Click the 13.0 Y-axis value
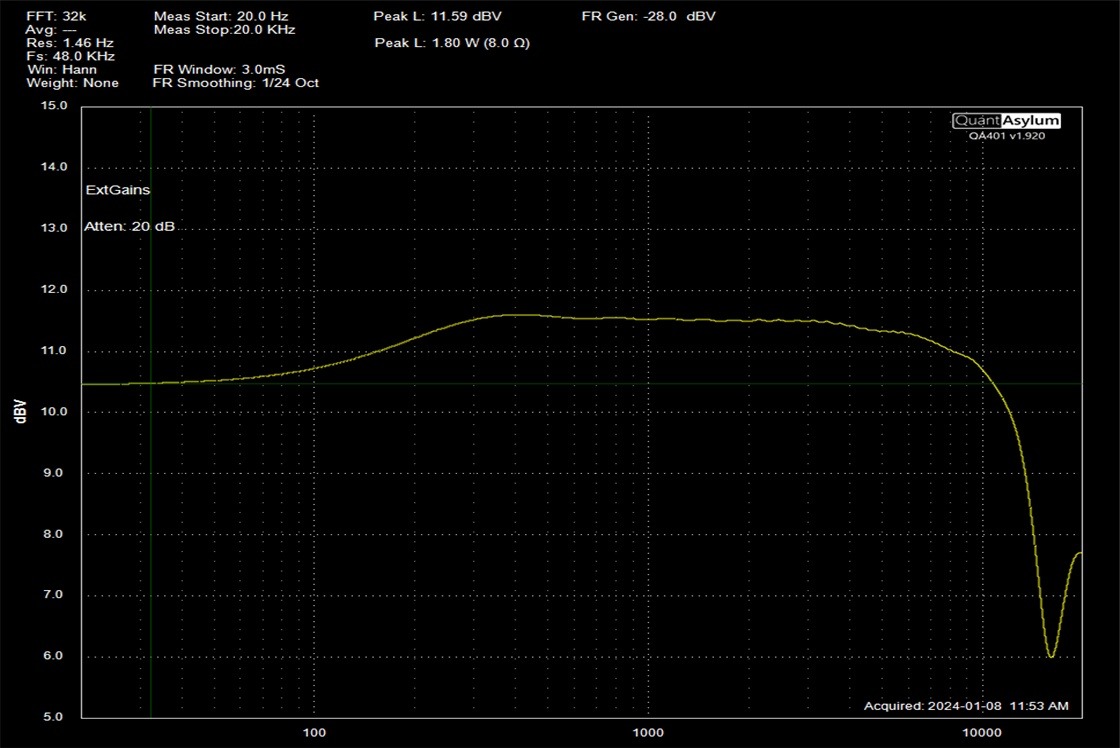Screen dimensions: 1120x748 (x=54, y=228)
